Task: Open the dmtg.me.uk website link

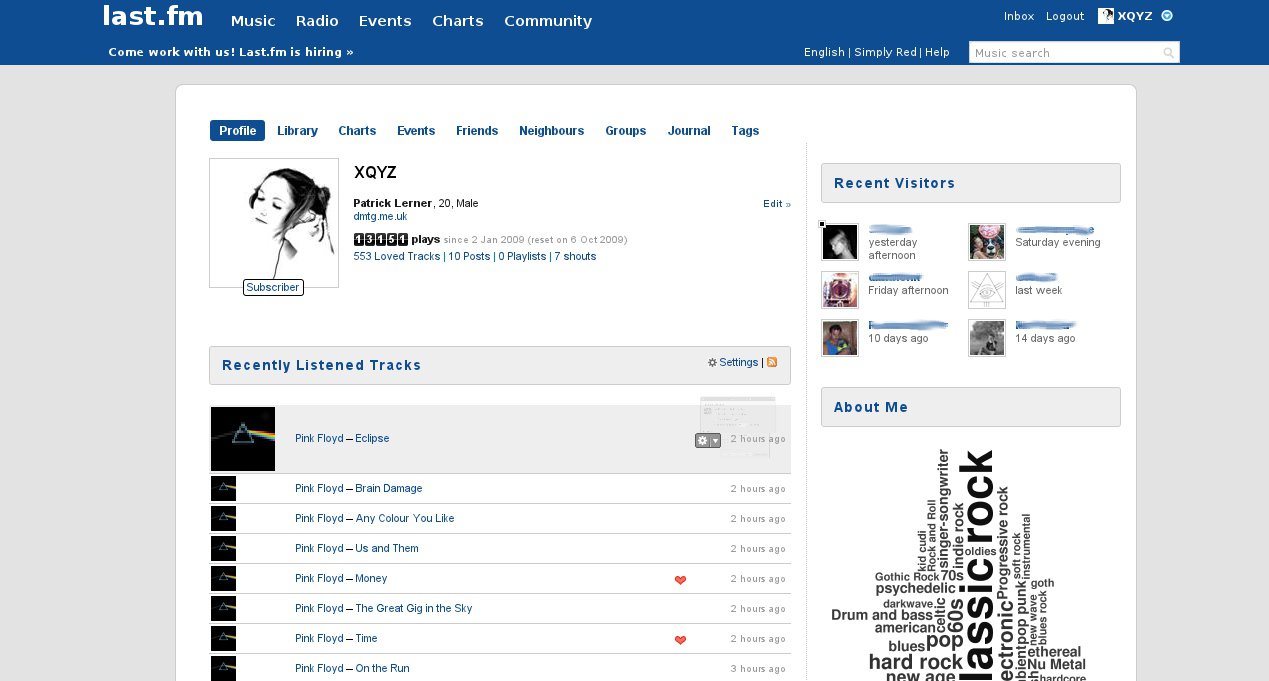Action: pos(380,216)
